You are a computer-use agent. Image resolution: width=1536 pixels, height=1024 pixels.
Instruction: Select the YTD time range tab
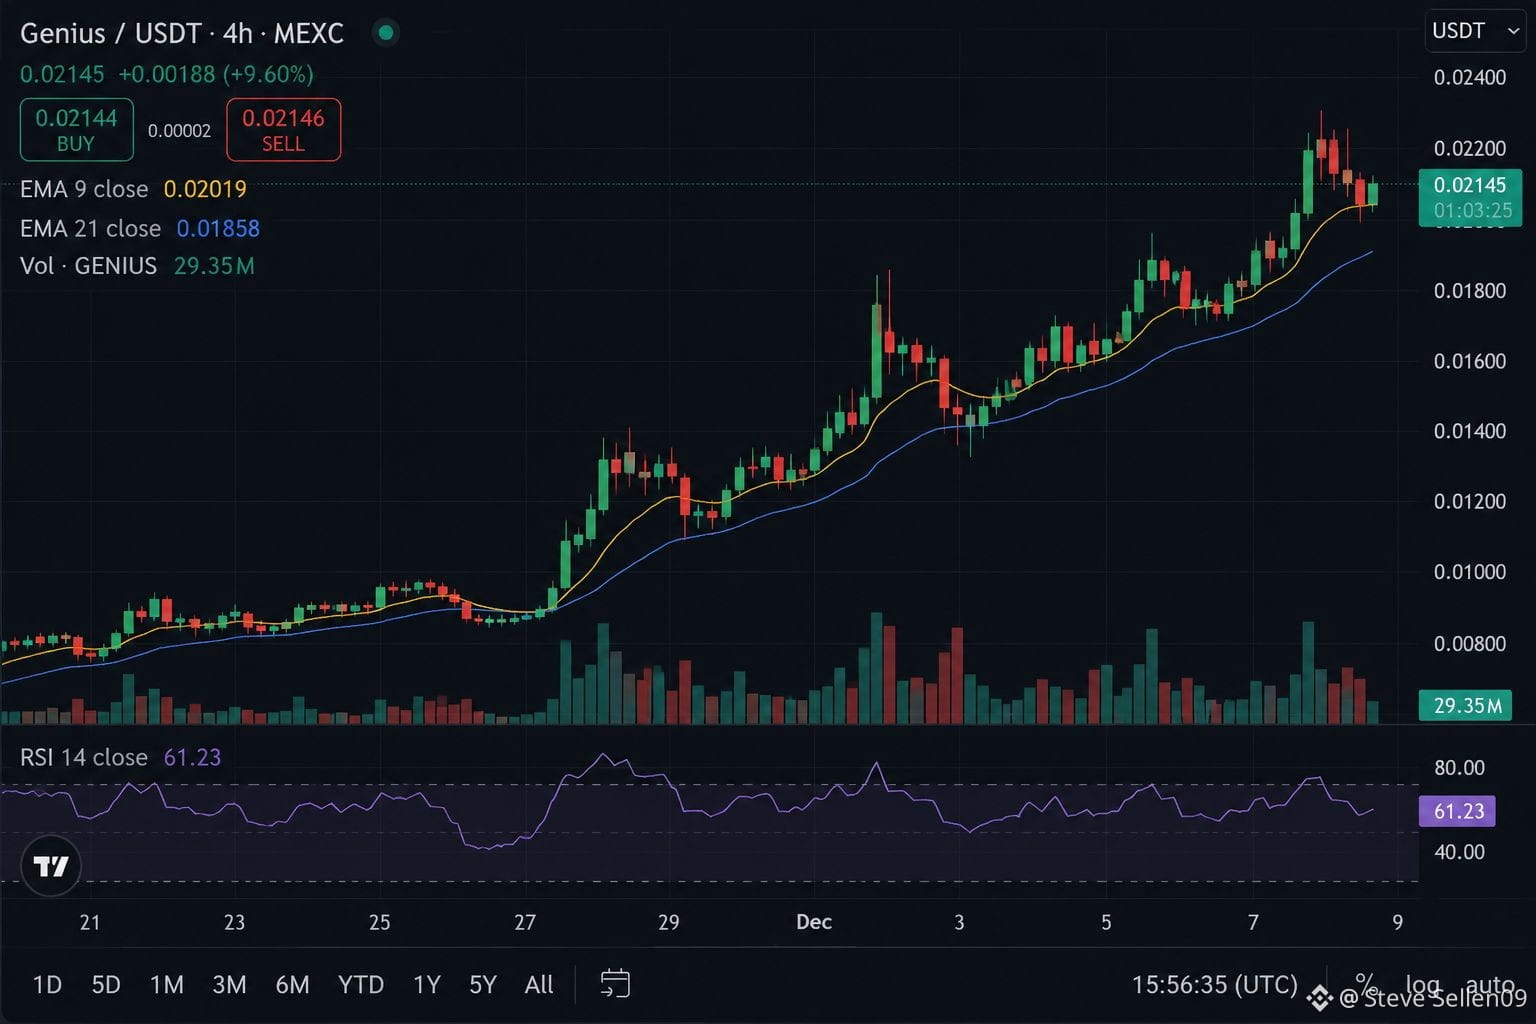361,985
